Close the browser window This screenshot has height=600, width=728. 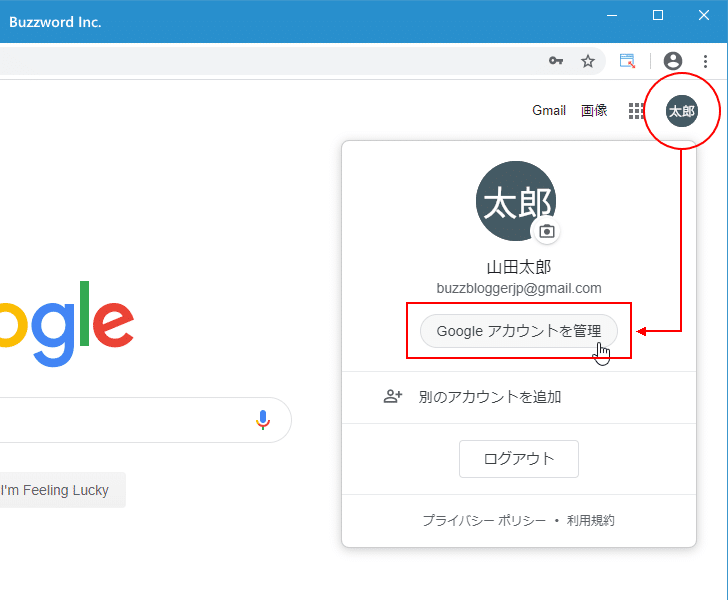[704, 15]
